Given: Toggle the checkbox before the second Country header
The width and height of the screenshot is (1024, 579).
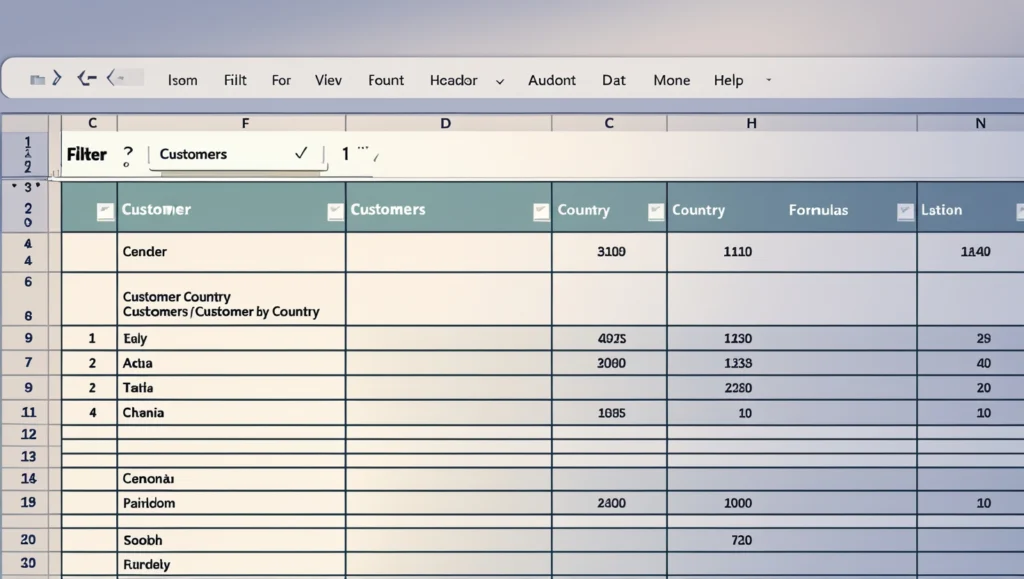Looking at the screenshot, I should click(x=656, y=211).
